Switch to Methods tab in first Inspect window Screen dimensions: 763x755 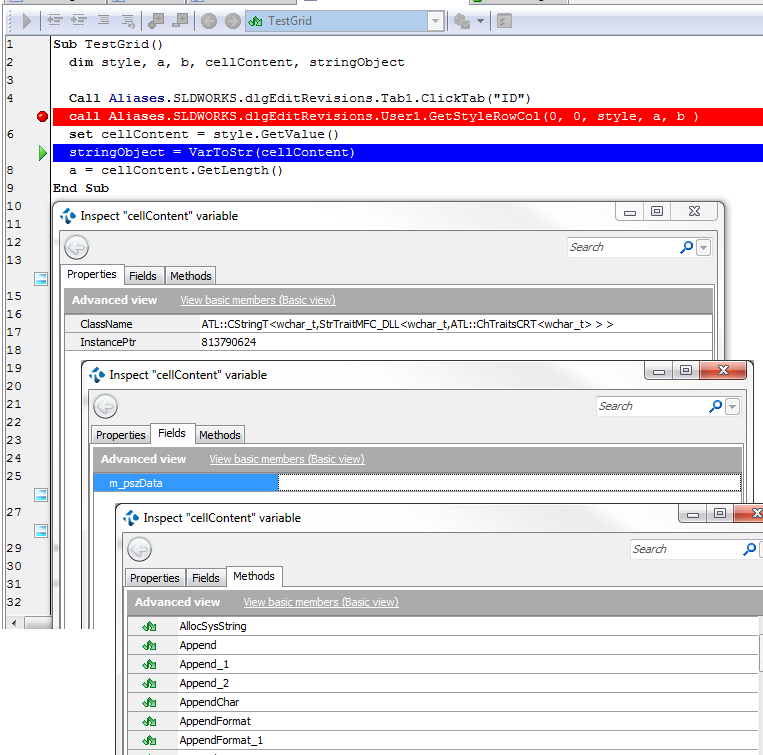pyautogui.click(x=190, y=276)
